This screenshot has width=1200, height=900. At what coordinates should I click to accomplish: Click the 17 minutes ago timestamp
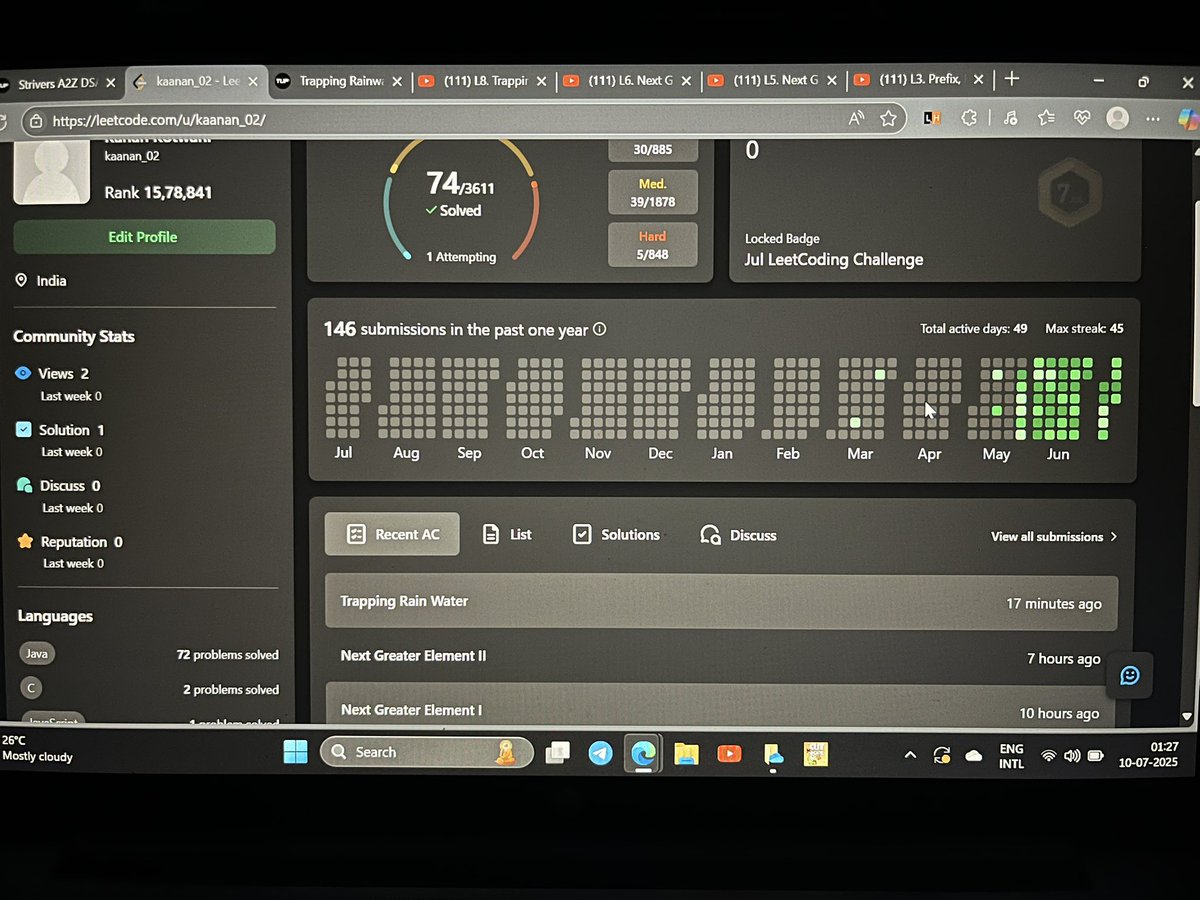1054,604
